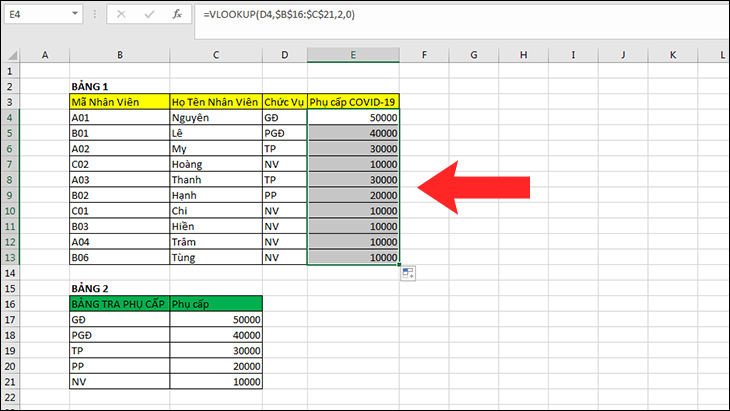730x411 pixels.
Task: Click the green Phụ cấp header cell
Action: tap(216, 304)
